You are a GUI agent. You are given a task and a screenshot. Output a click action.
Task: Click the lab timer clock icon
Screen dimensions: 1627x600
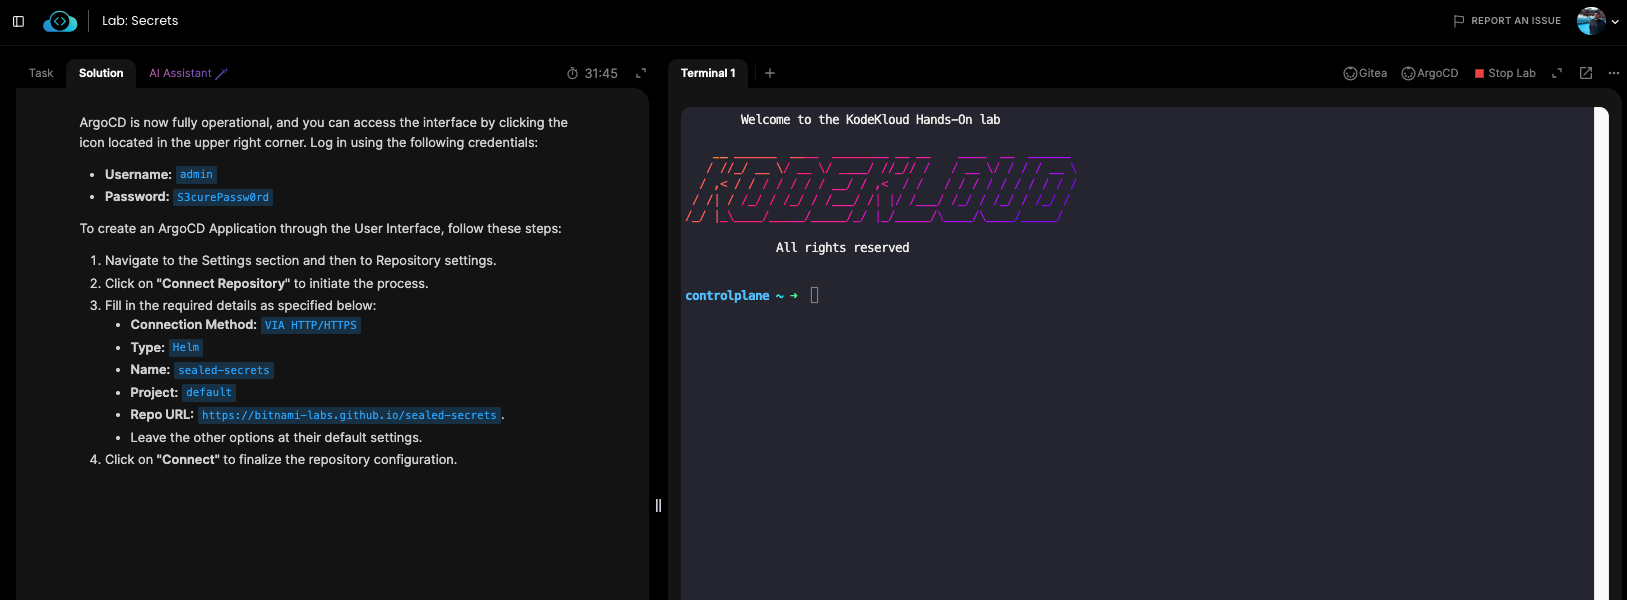573,73
